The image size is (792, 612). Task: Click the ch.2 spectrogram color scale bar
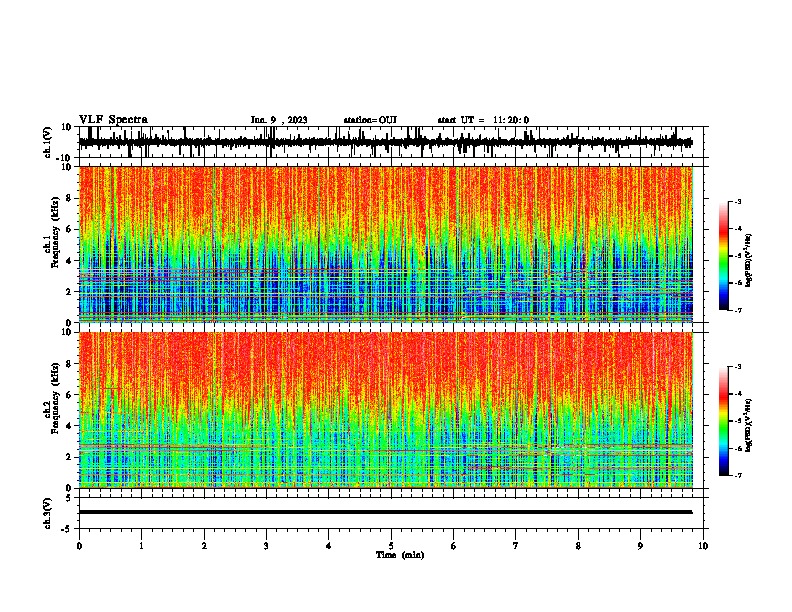pyautogui.click(x=724, y=421)
